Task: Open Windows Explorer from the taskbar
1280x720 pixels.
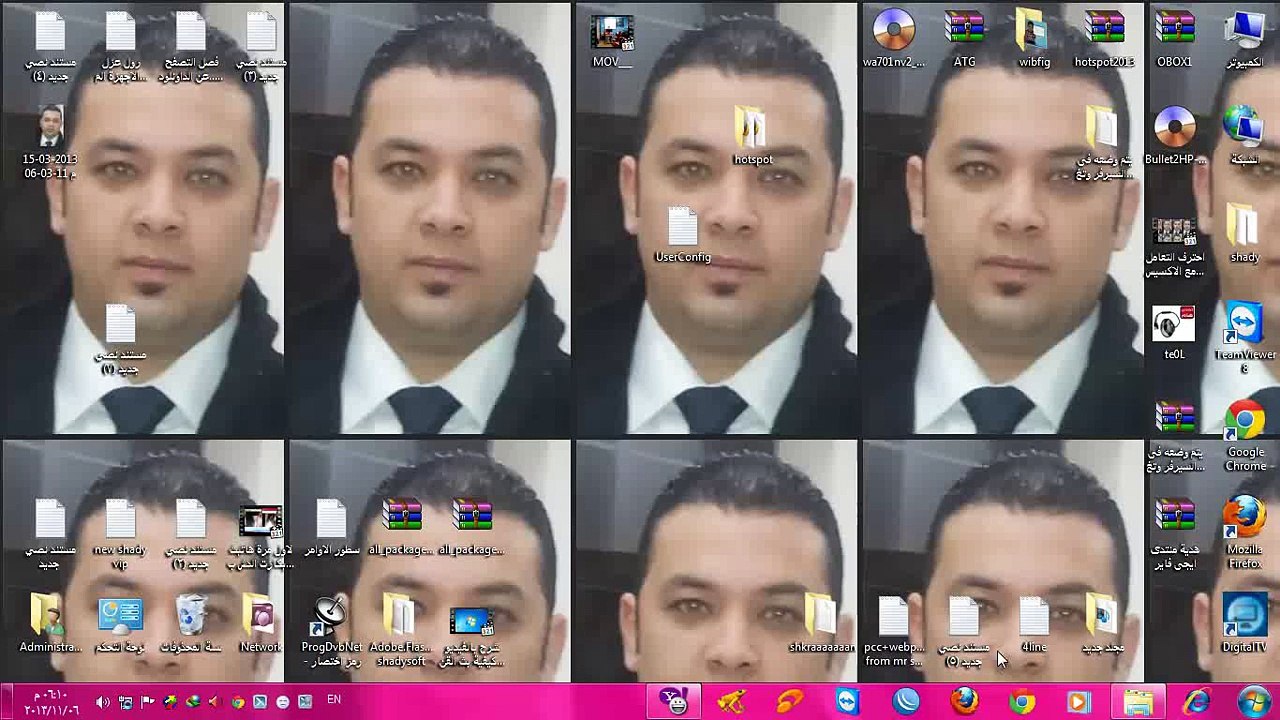Action: 1138,702
